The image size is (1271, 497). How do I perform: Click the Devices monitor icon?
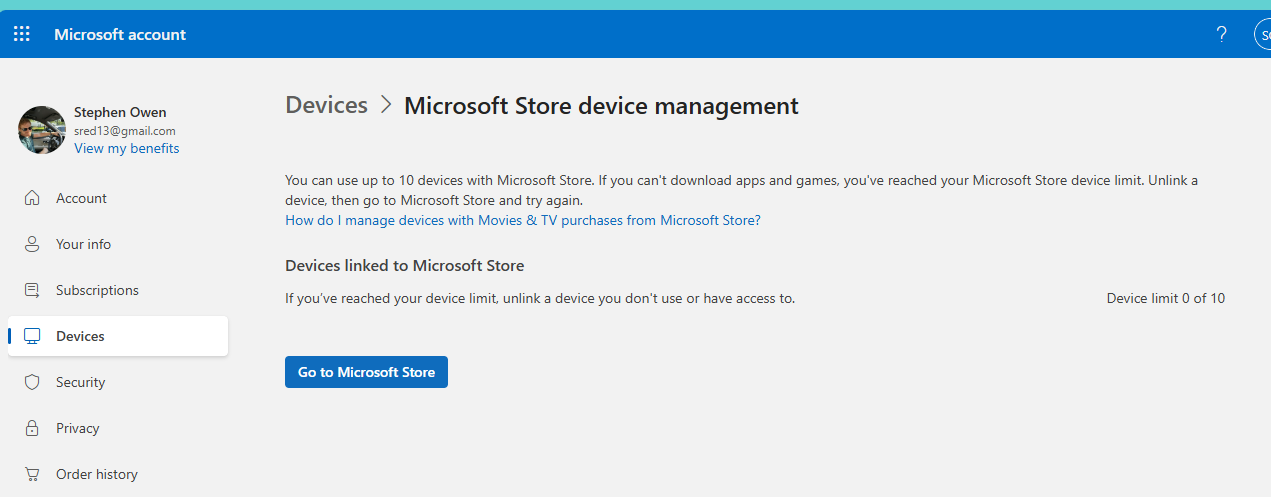point(32,336)
